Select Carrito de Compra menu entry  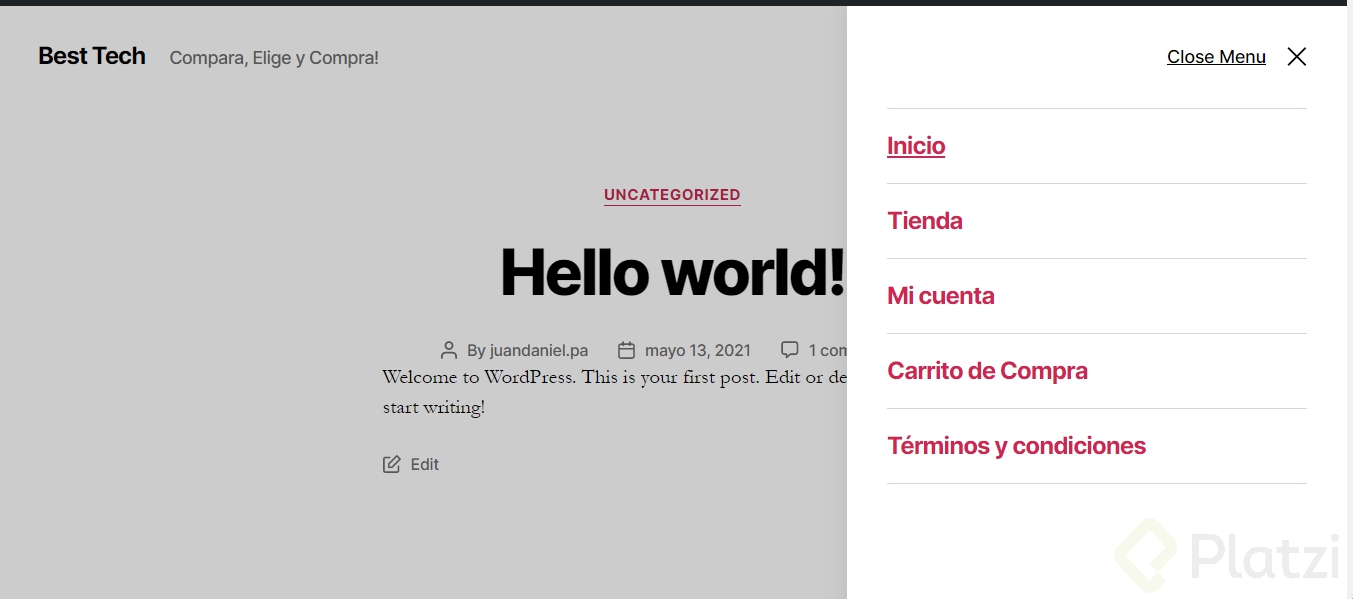[987, 371]
